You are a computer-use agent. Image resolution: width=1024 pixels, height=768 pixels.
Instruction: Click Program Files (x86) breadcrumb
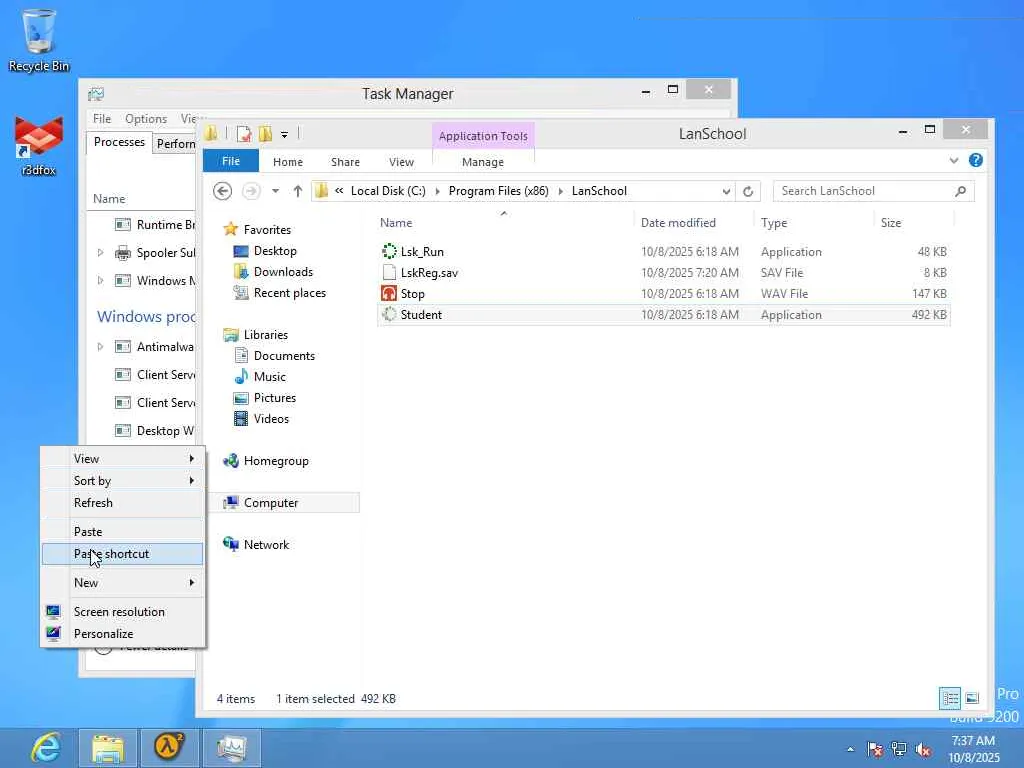[x=498, y=191]
